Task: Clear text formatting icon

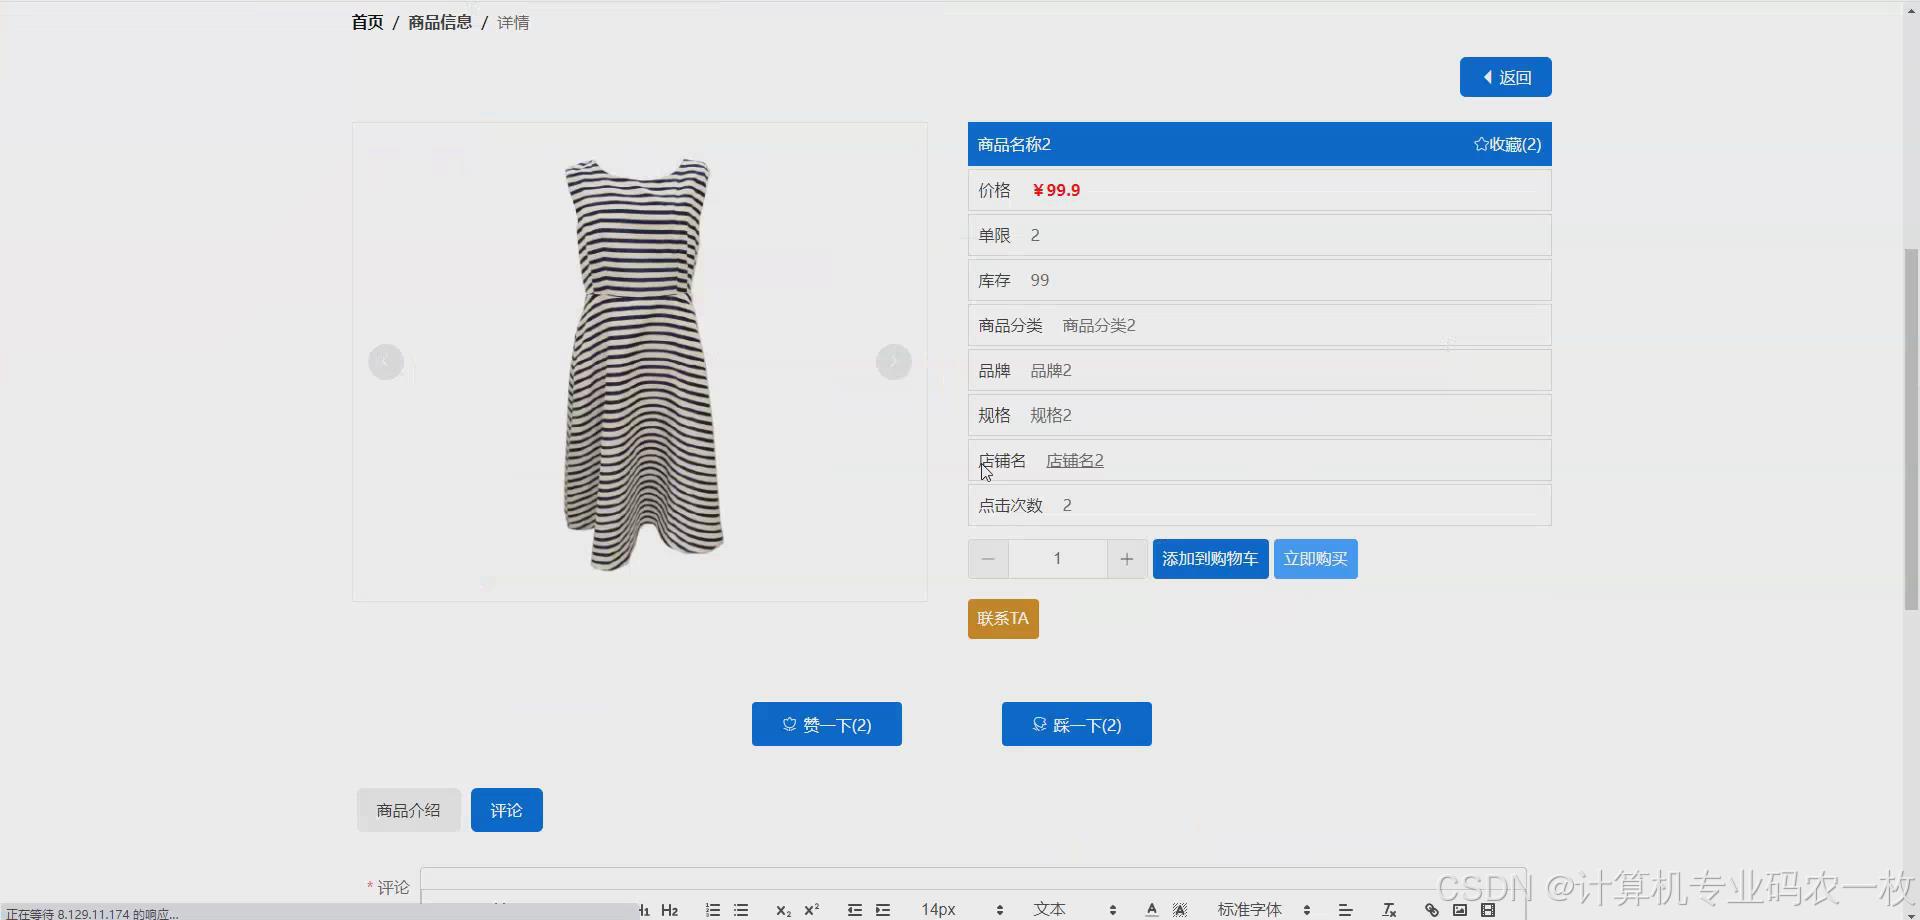Action: click(x=1389, y=910)
